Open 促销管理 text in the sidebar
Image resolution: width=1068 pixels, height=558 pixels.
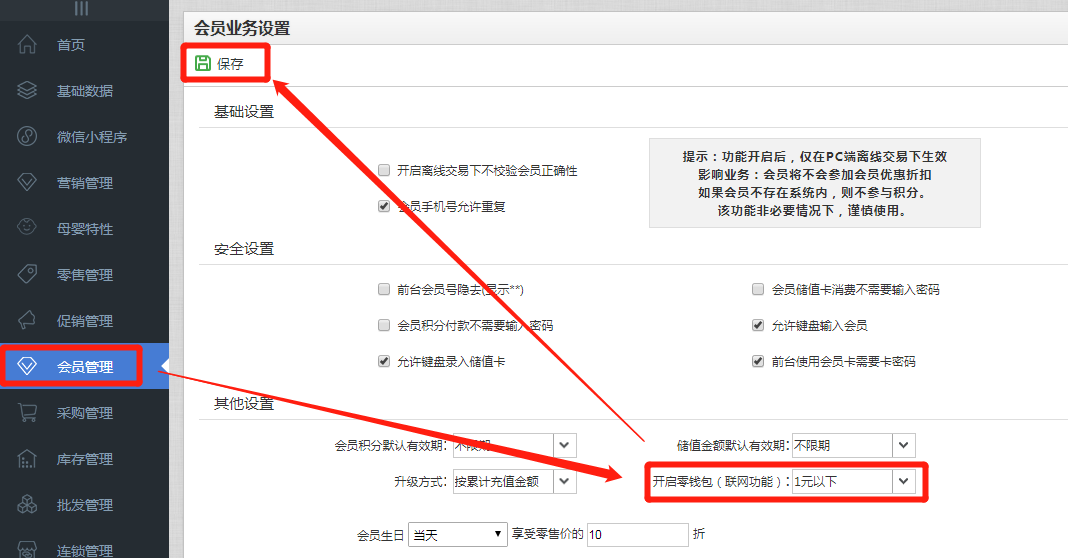pos(84,321)
